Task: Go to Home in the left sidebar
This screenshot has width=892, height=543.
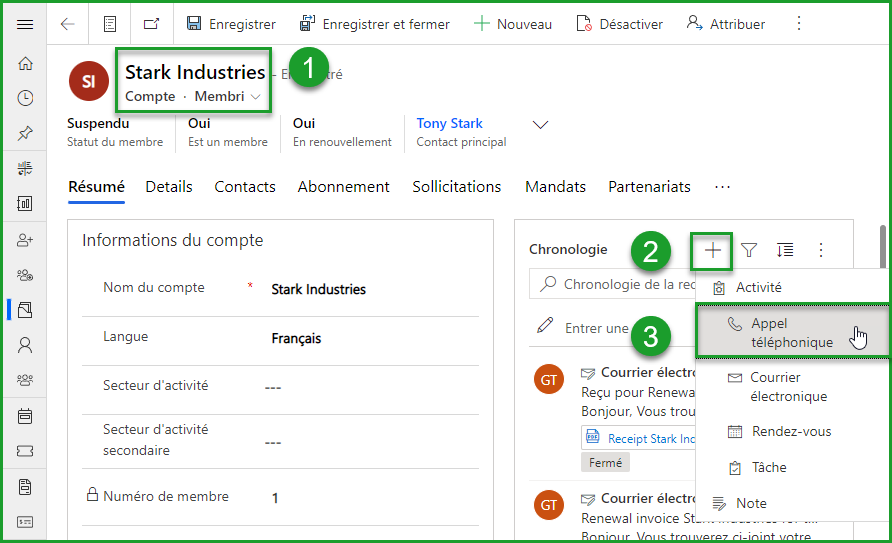Action: point(25,64)
